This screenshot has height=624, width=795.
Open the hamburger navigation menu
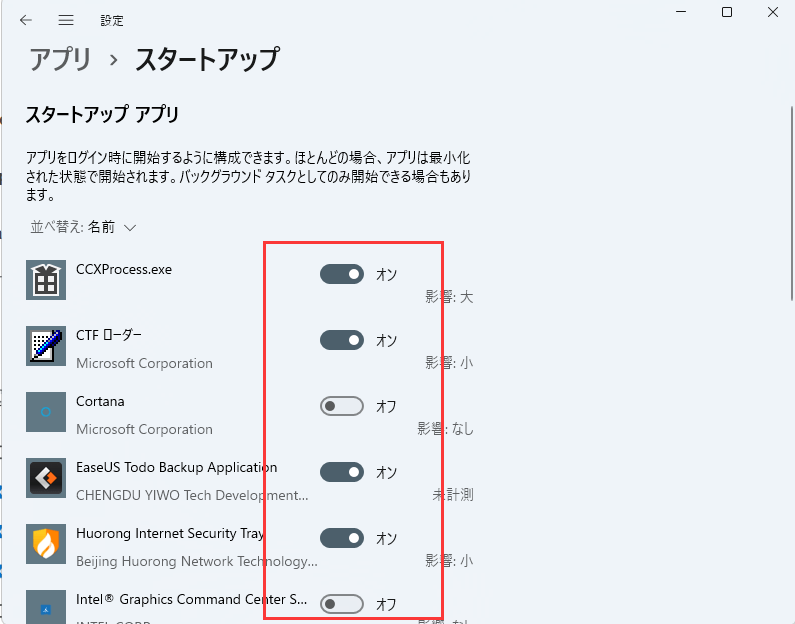(x=66, y=20)
